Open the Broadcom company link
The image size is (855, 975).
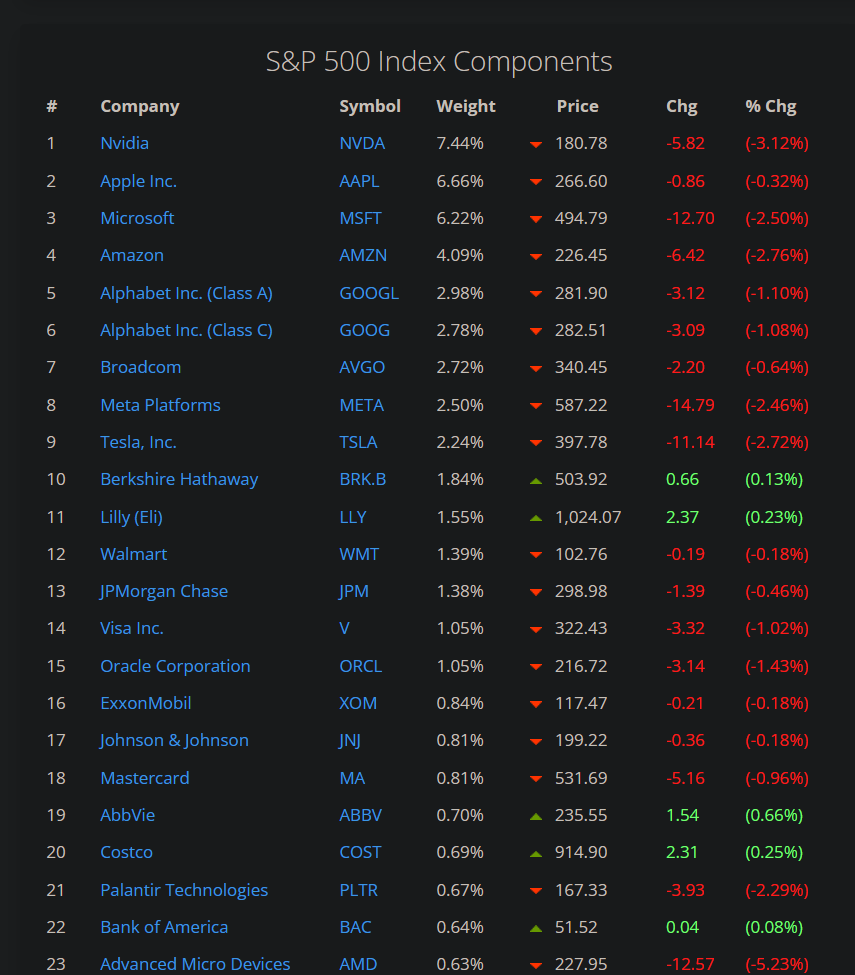141,367
